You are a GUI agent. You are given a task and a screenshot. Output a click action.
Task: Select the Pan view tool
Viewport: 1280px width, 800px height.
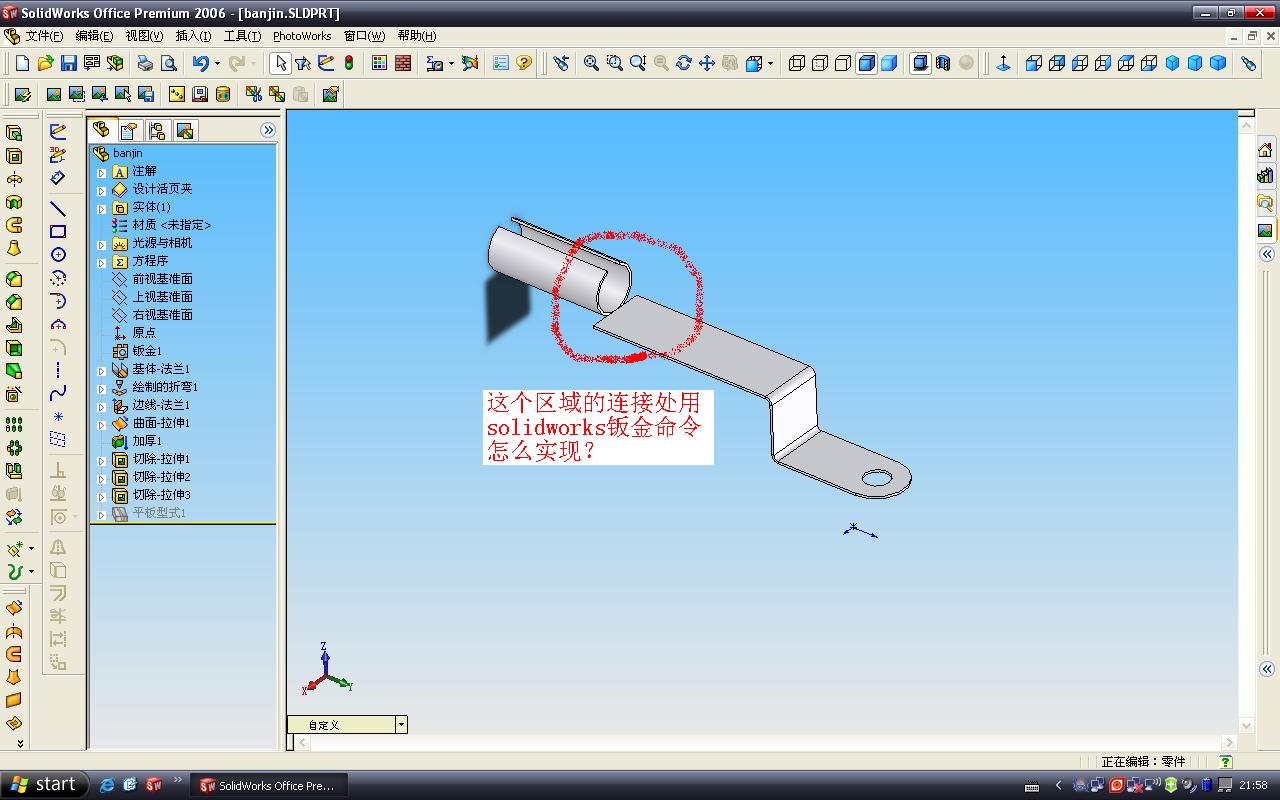tap(707, 63)
